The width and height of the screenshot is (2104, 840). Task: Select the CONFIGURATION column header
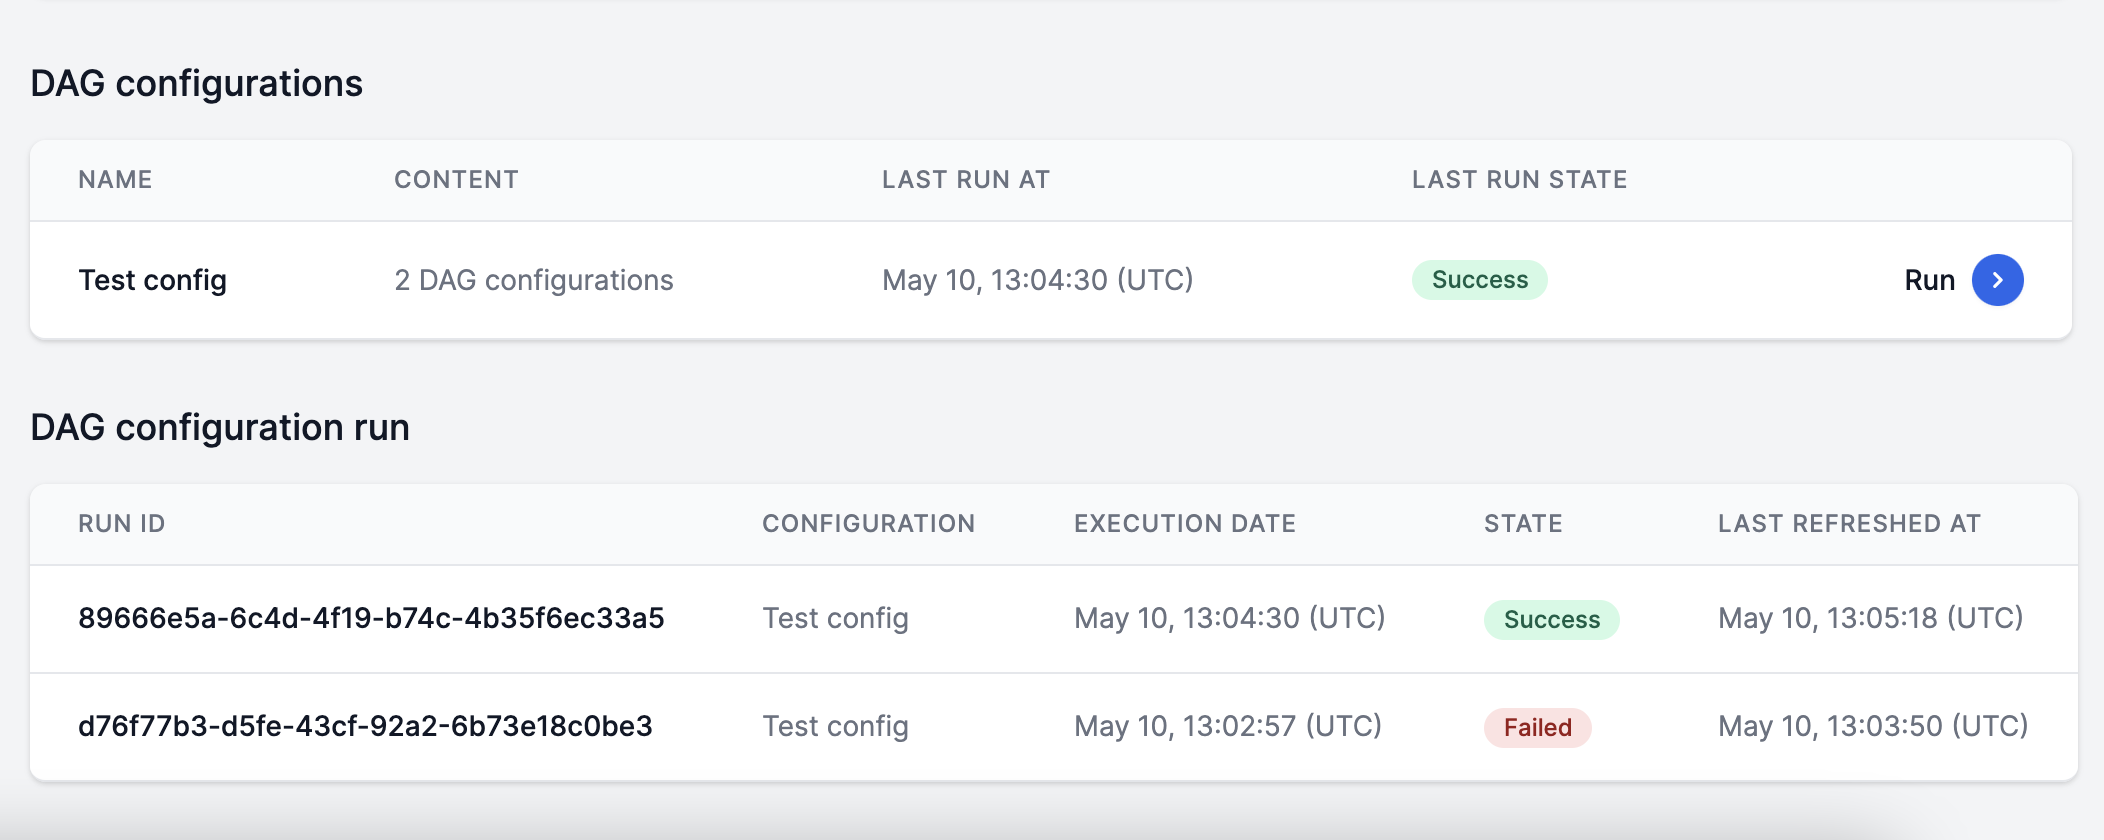tap(868, 524)
